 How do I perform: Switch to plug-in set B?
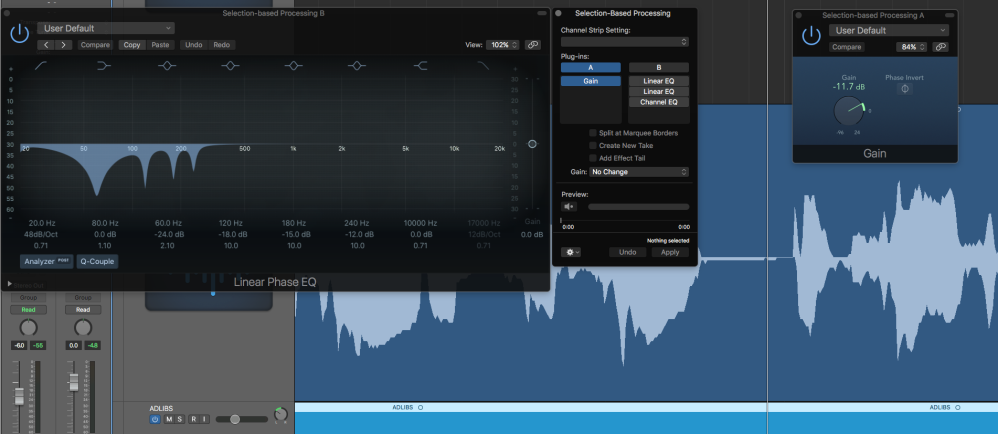[659, 67]
